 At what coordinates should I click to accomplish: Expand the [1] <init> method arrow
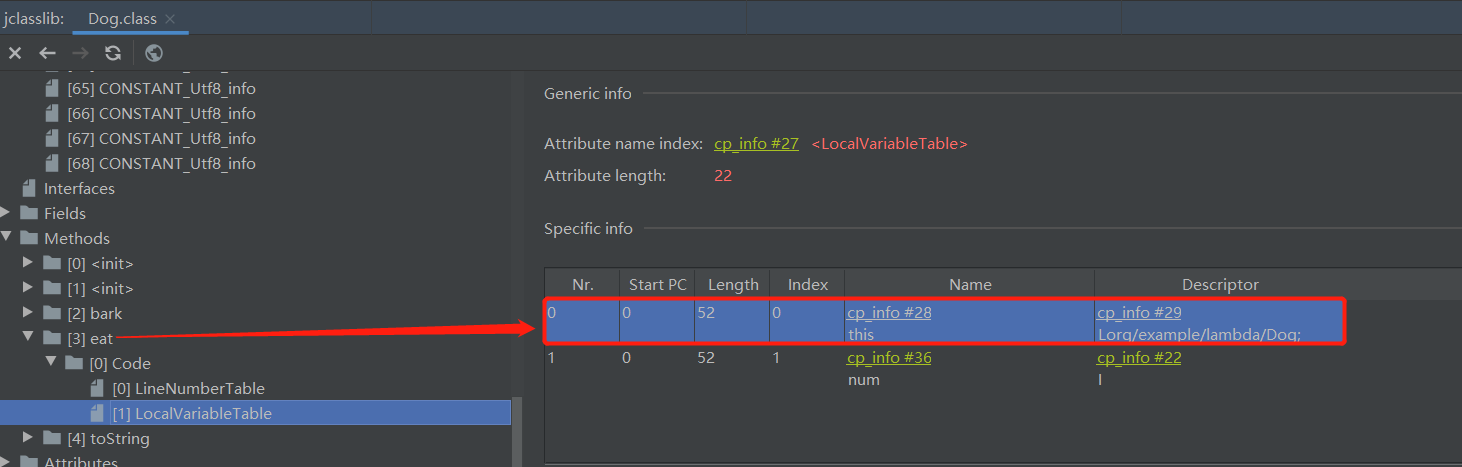(30, 288)
